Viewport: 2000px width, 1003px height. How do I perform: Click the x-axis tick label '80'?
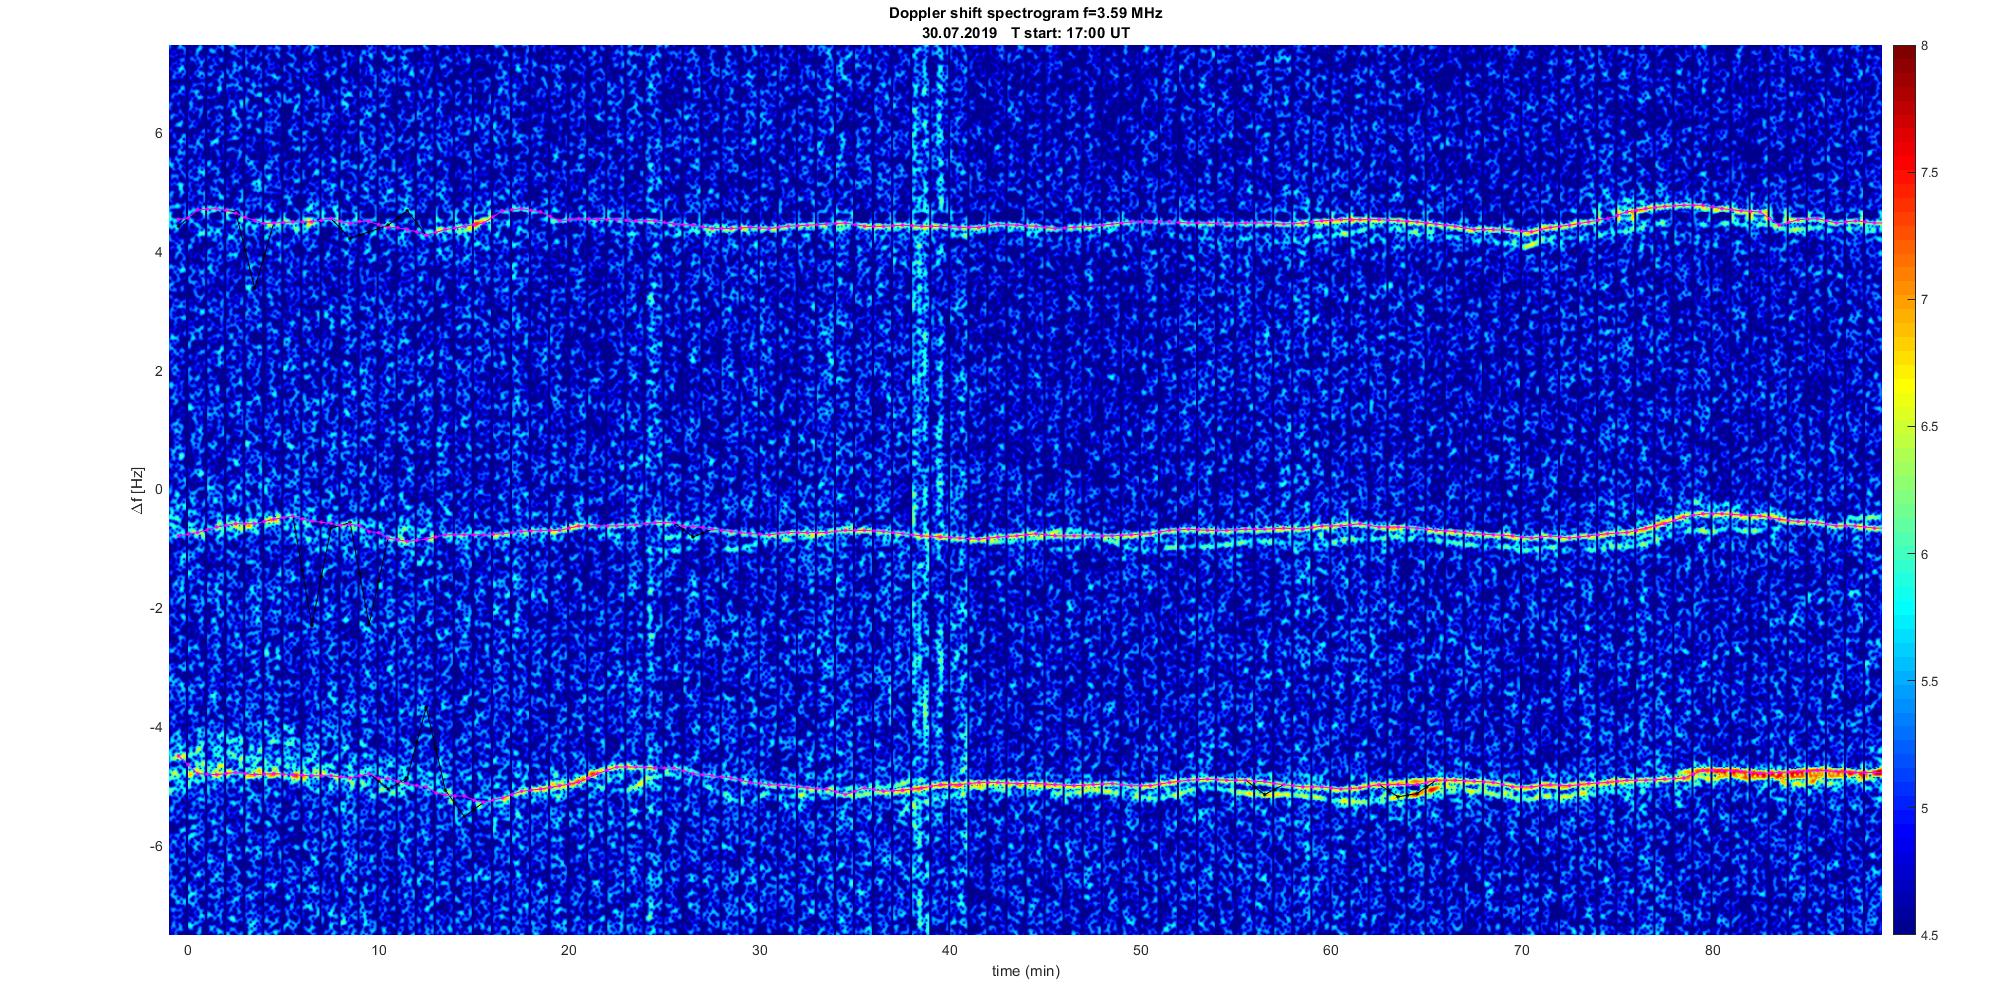click(1712, 950)
